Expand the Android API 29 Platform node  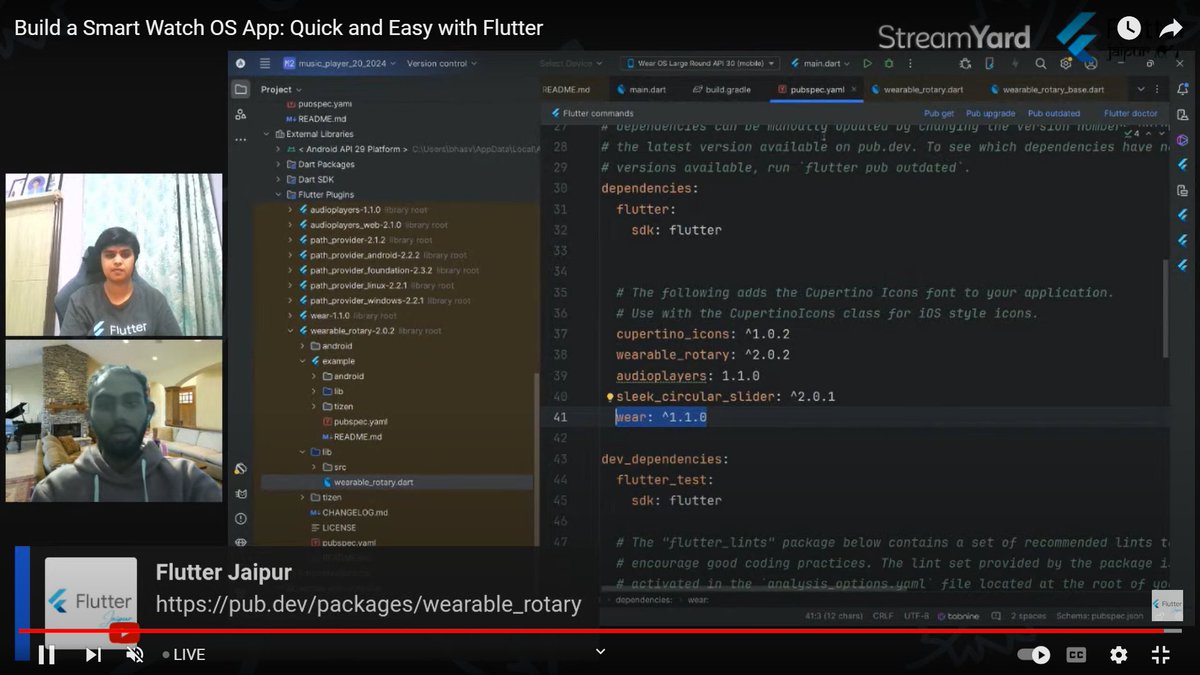coord(278,149)
